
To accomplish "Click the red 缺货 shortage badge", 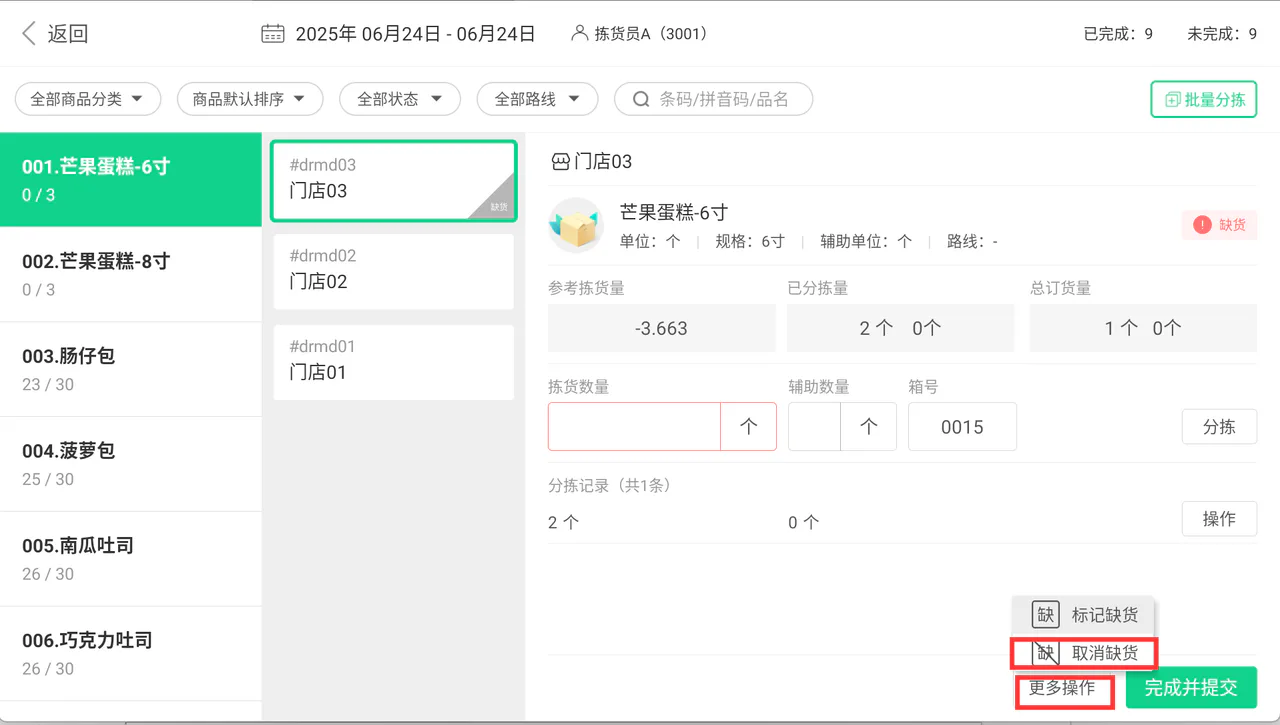I will coord(1219,225).
